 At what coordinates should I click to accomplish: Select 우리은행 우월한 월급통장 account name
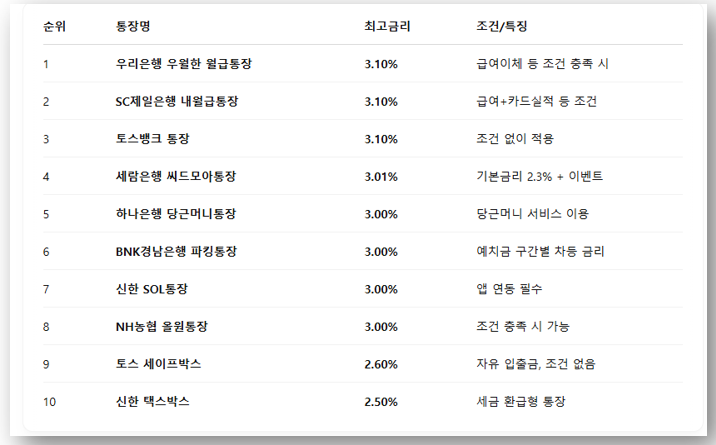tap(184, 63)
